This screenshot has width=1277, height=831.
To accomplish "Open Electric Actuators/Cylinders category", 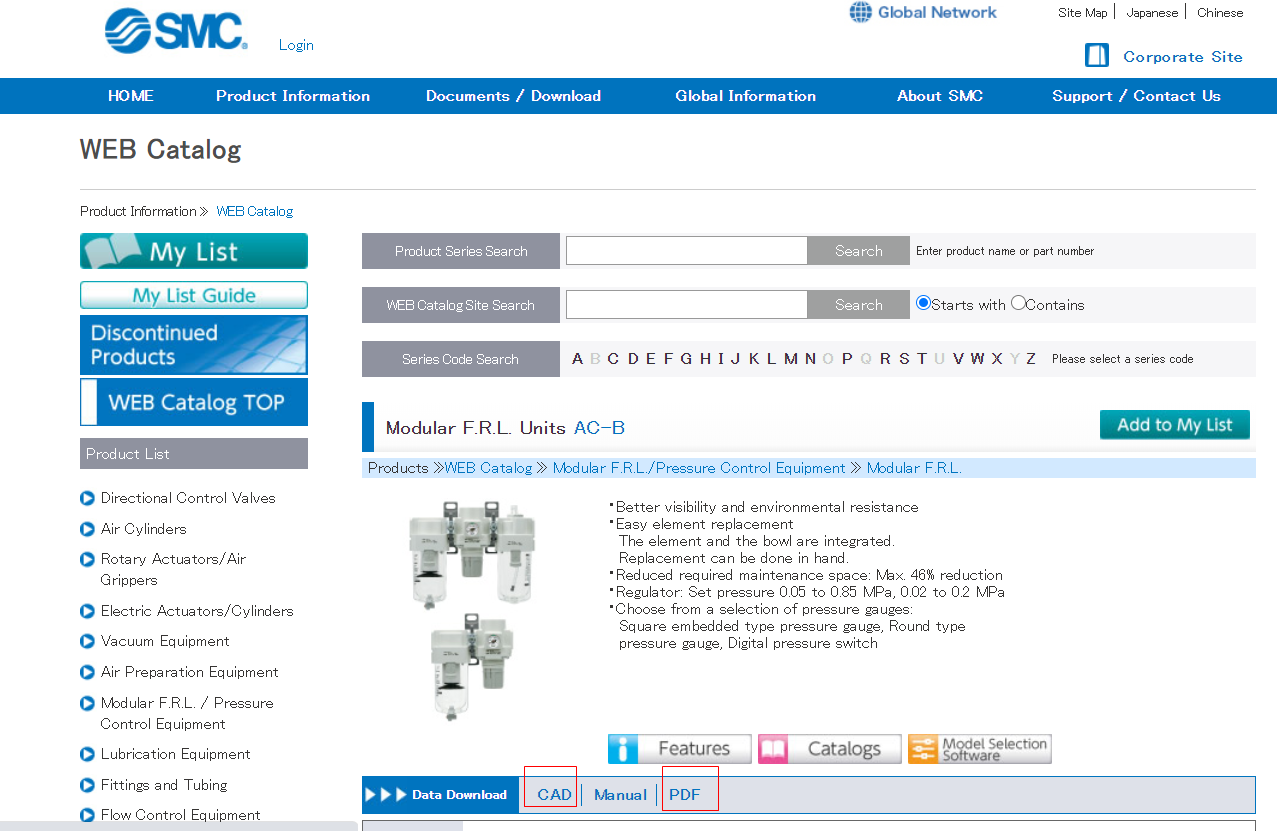I will 197,611.
